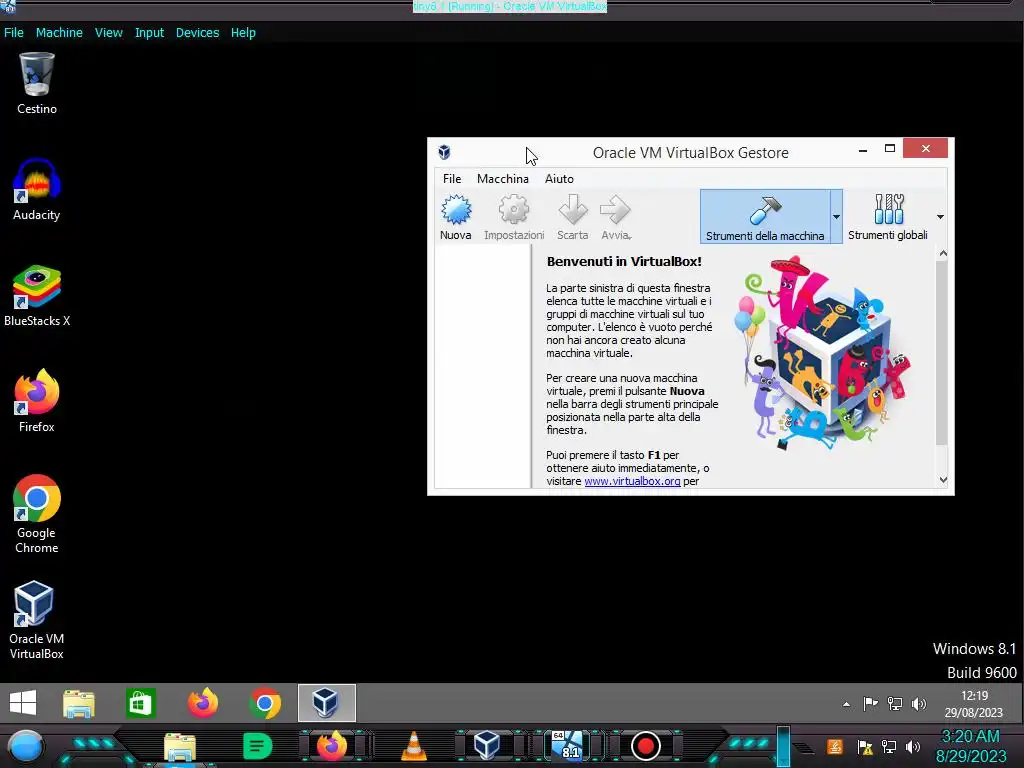This screenshot has width=1024, height=768.
Task: Click the network icon in guest tray
Action: (x=895, y=703)
